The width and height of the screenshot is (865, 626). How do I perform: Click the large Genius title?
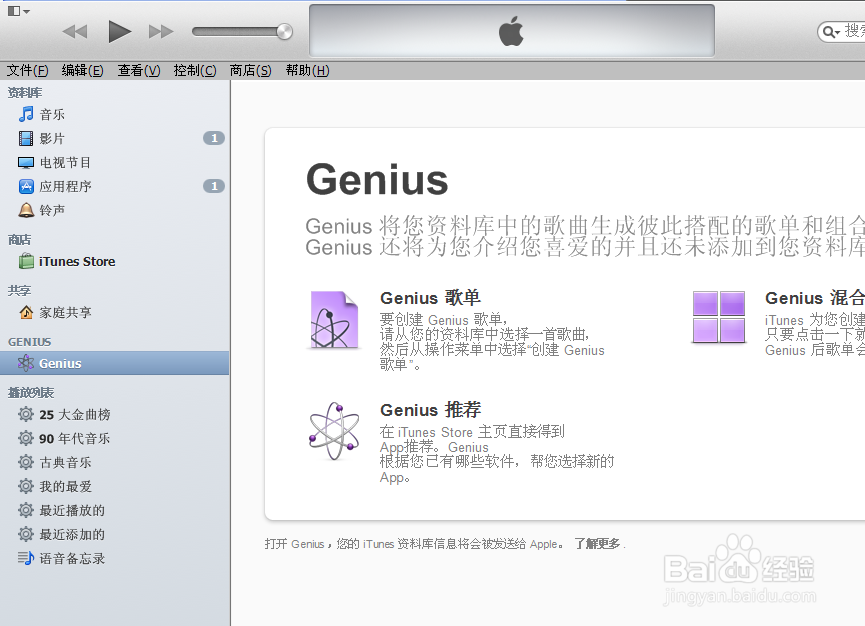(x=377, y=181)
